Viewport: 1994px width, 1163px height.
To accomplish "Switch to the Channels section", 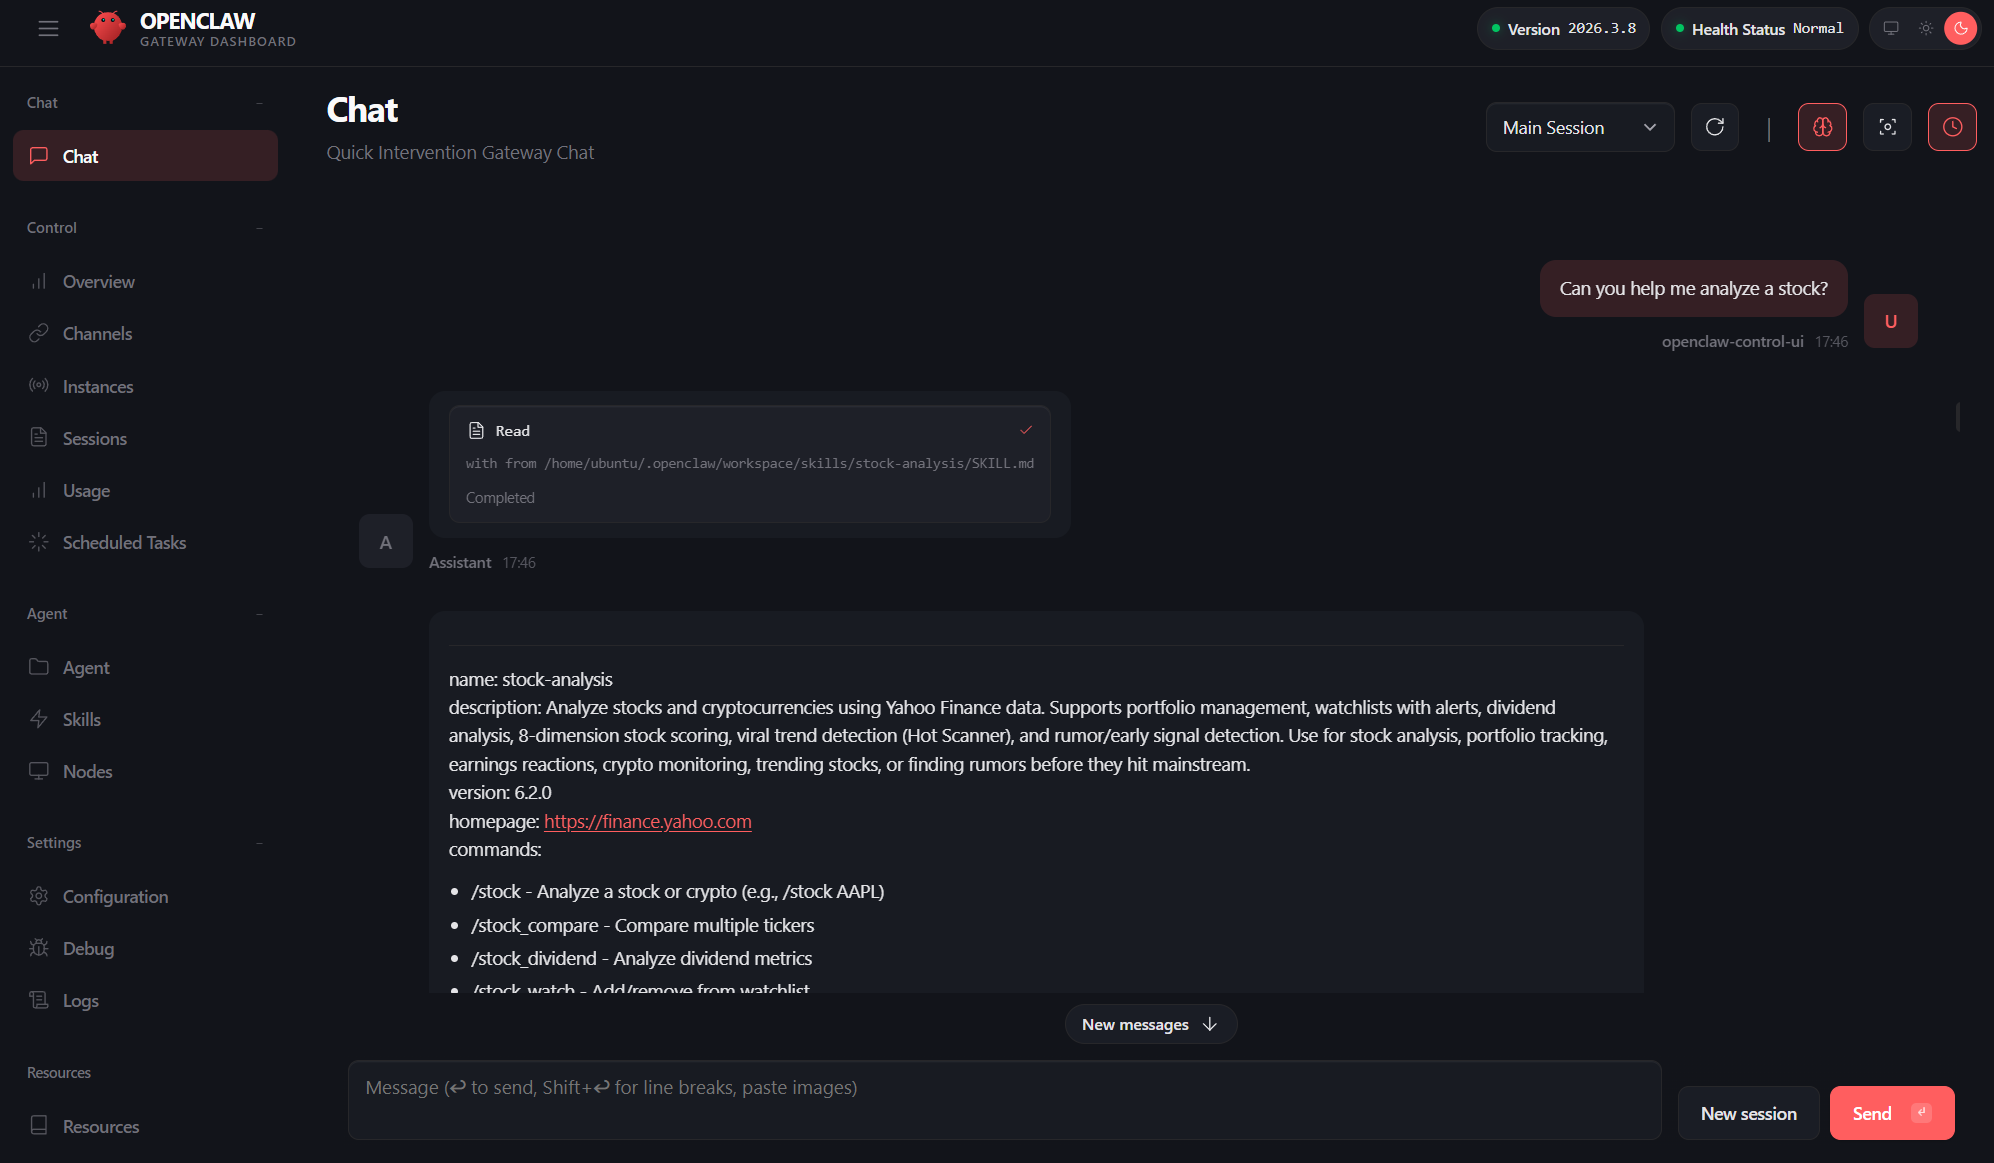I will (x=97, y=333).
